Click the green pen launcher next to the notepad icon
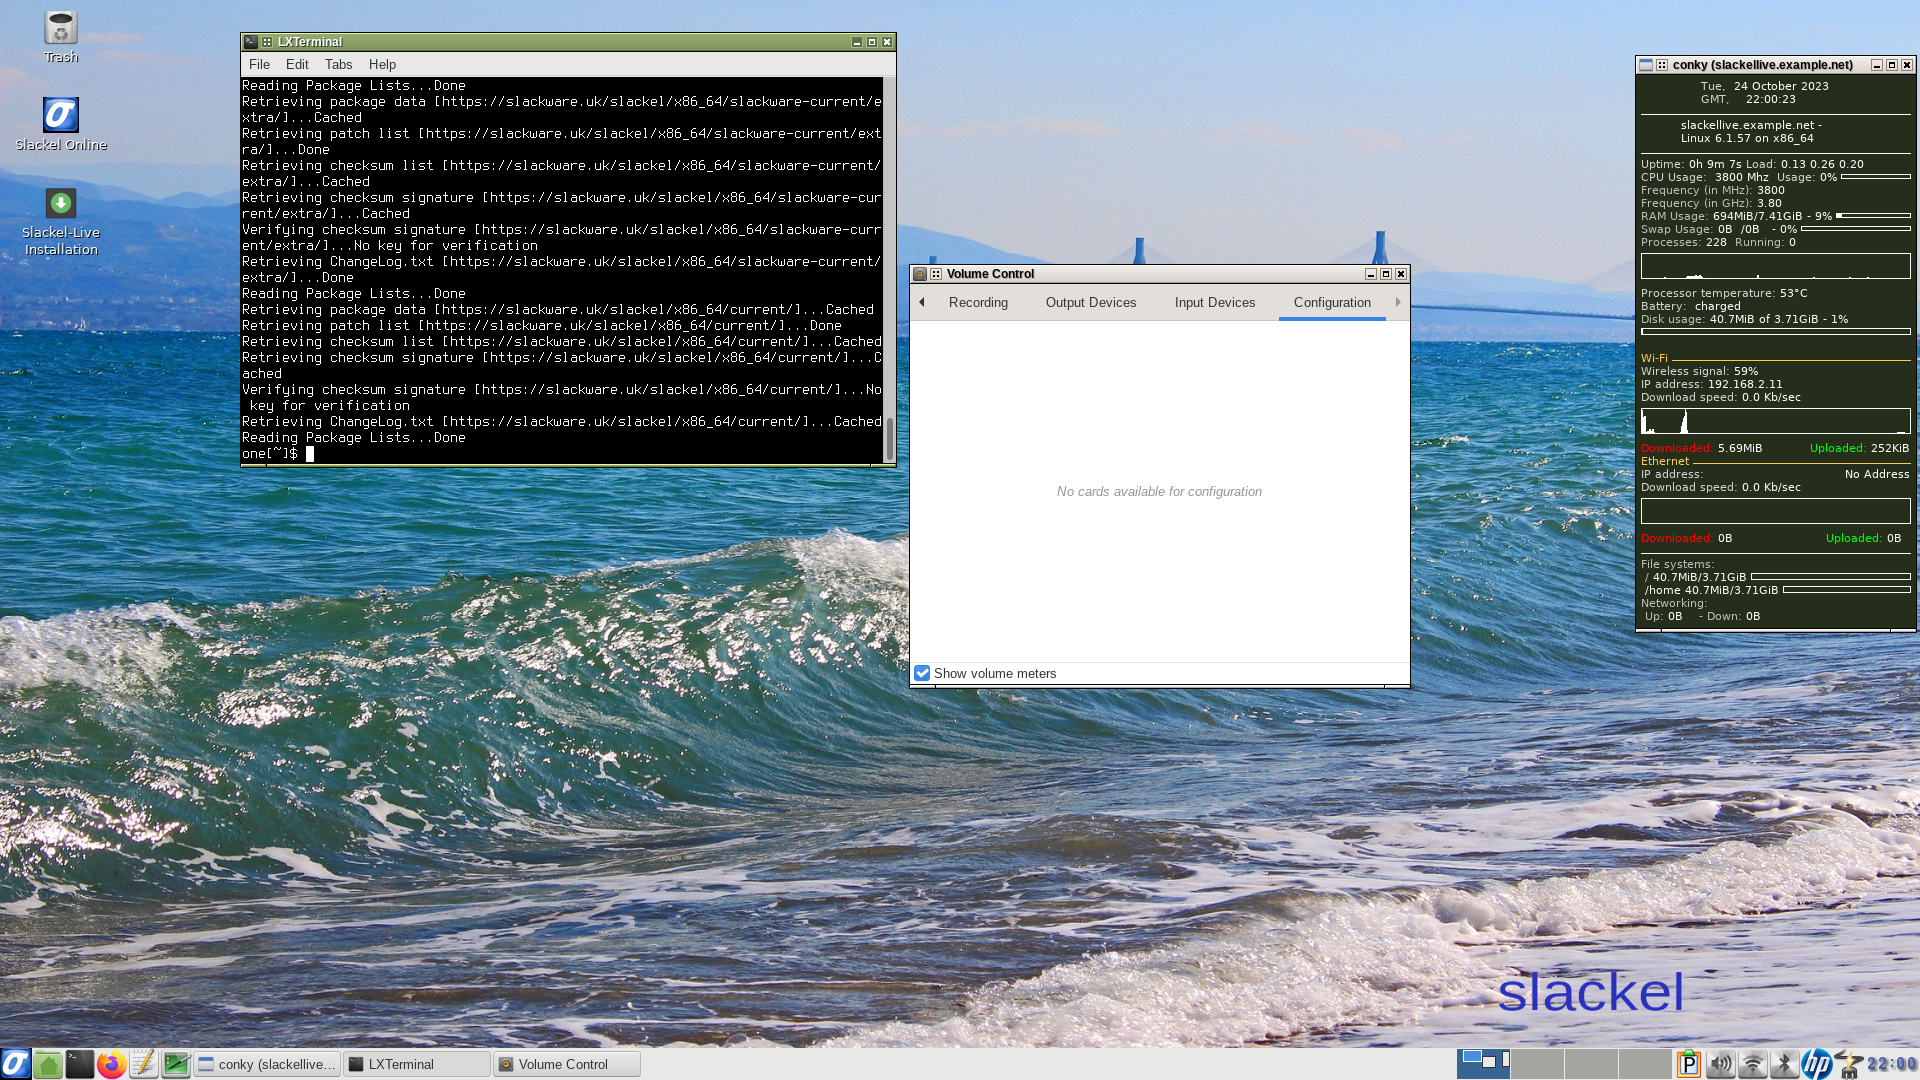Image resolution: width=1920 pixels, height=1080 pixels. (x=176, y=1064)
